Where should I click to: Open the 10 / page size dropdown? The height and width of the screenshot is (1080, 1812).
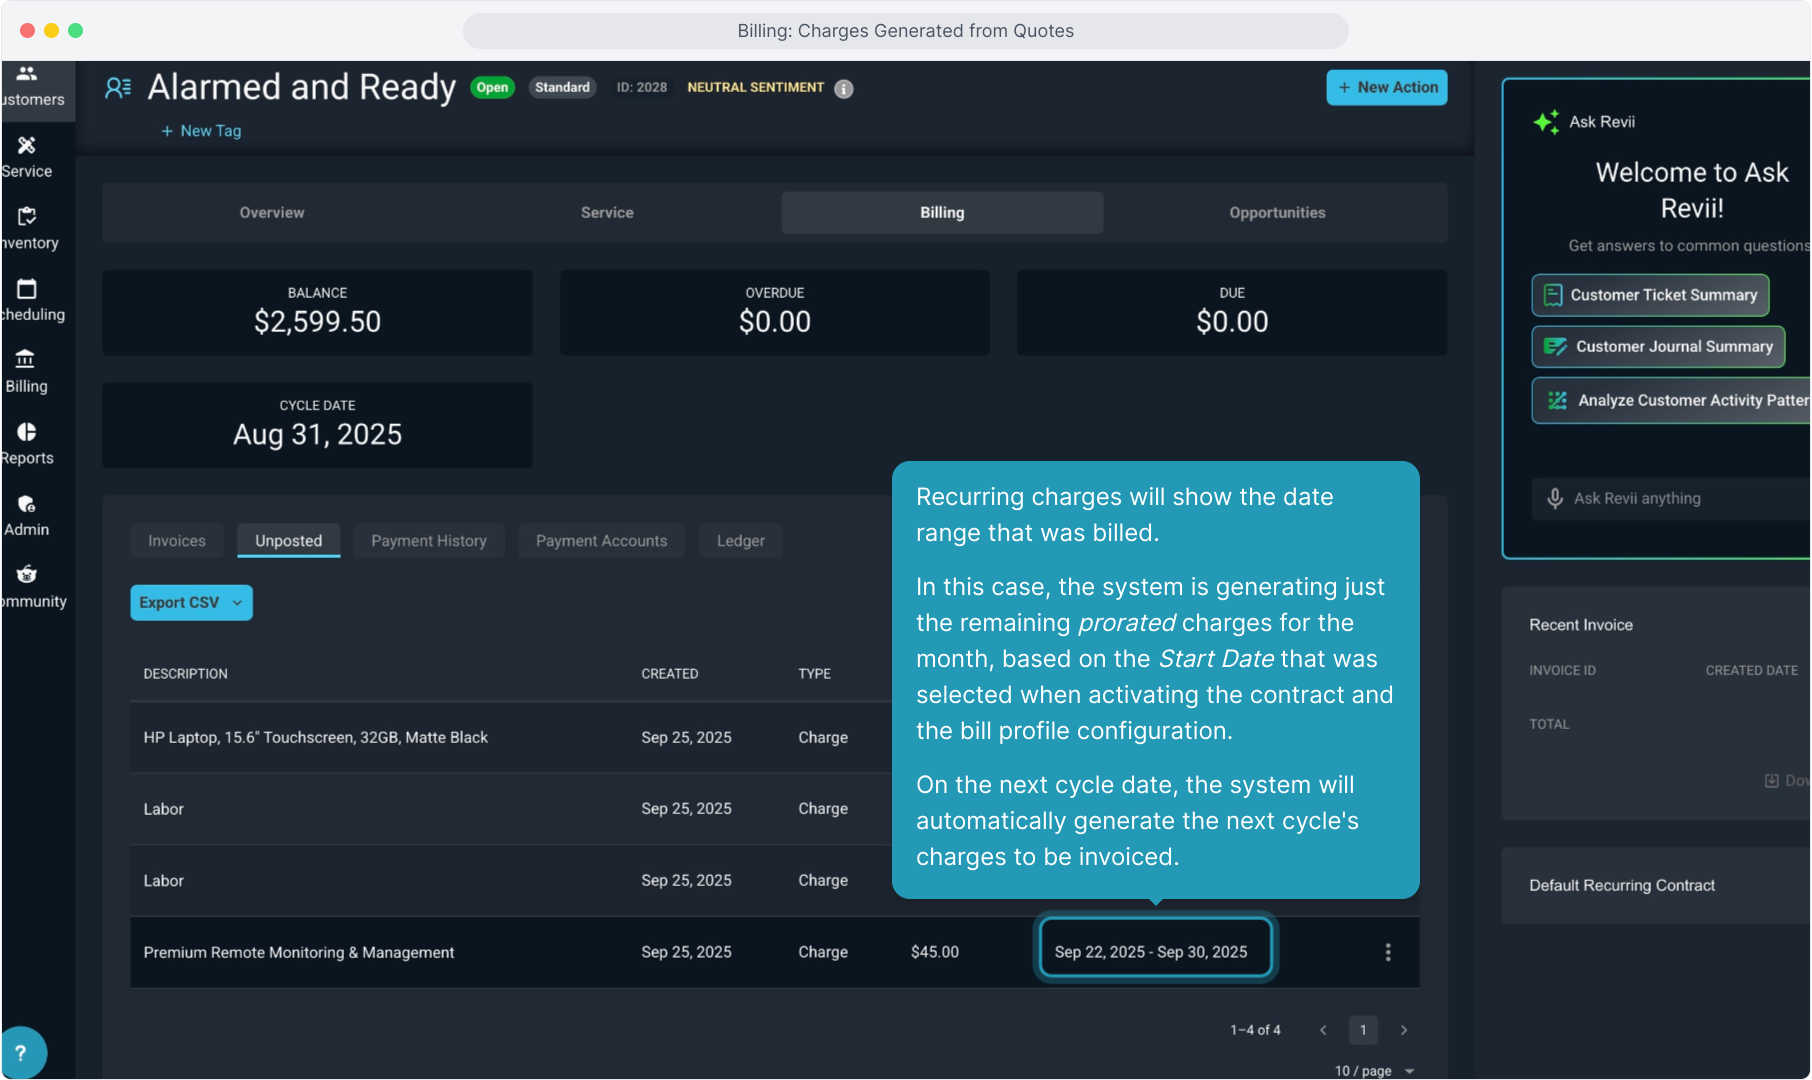pos(1375,1070)
